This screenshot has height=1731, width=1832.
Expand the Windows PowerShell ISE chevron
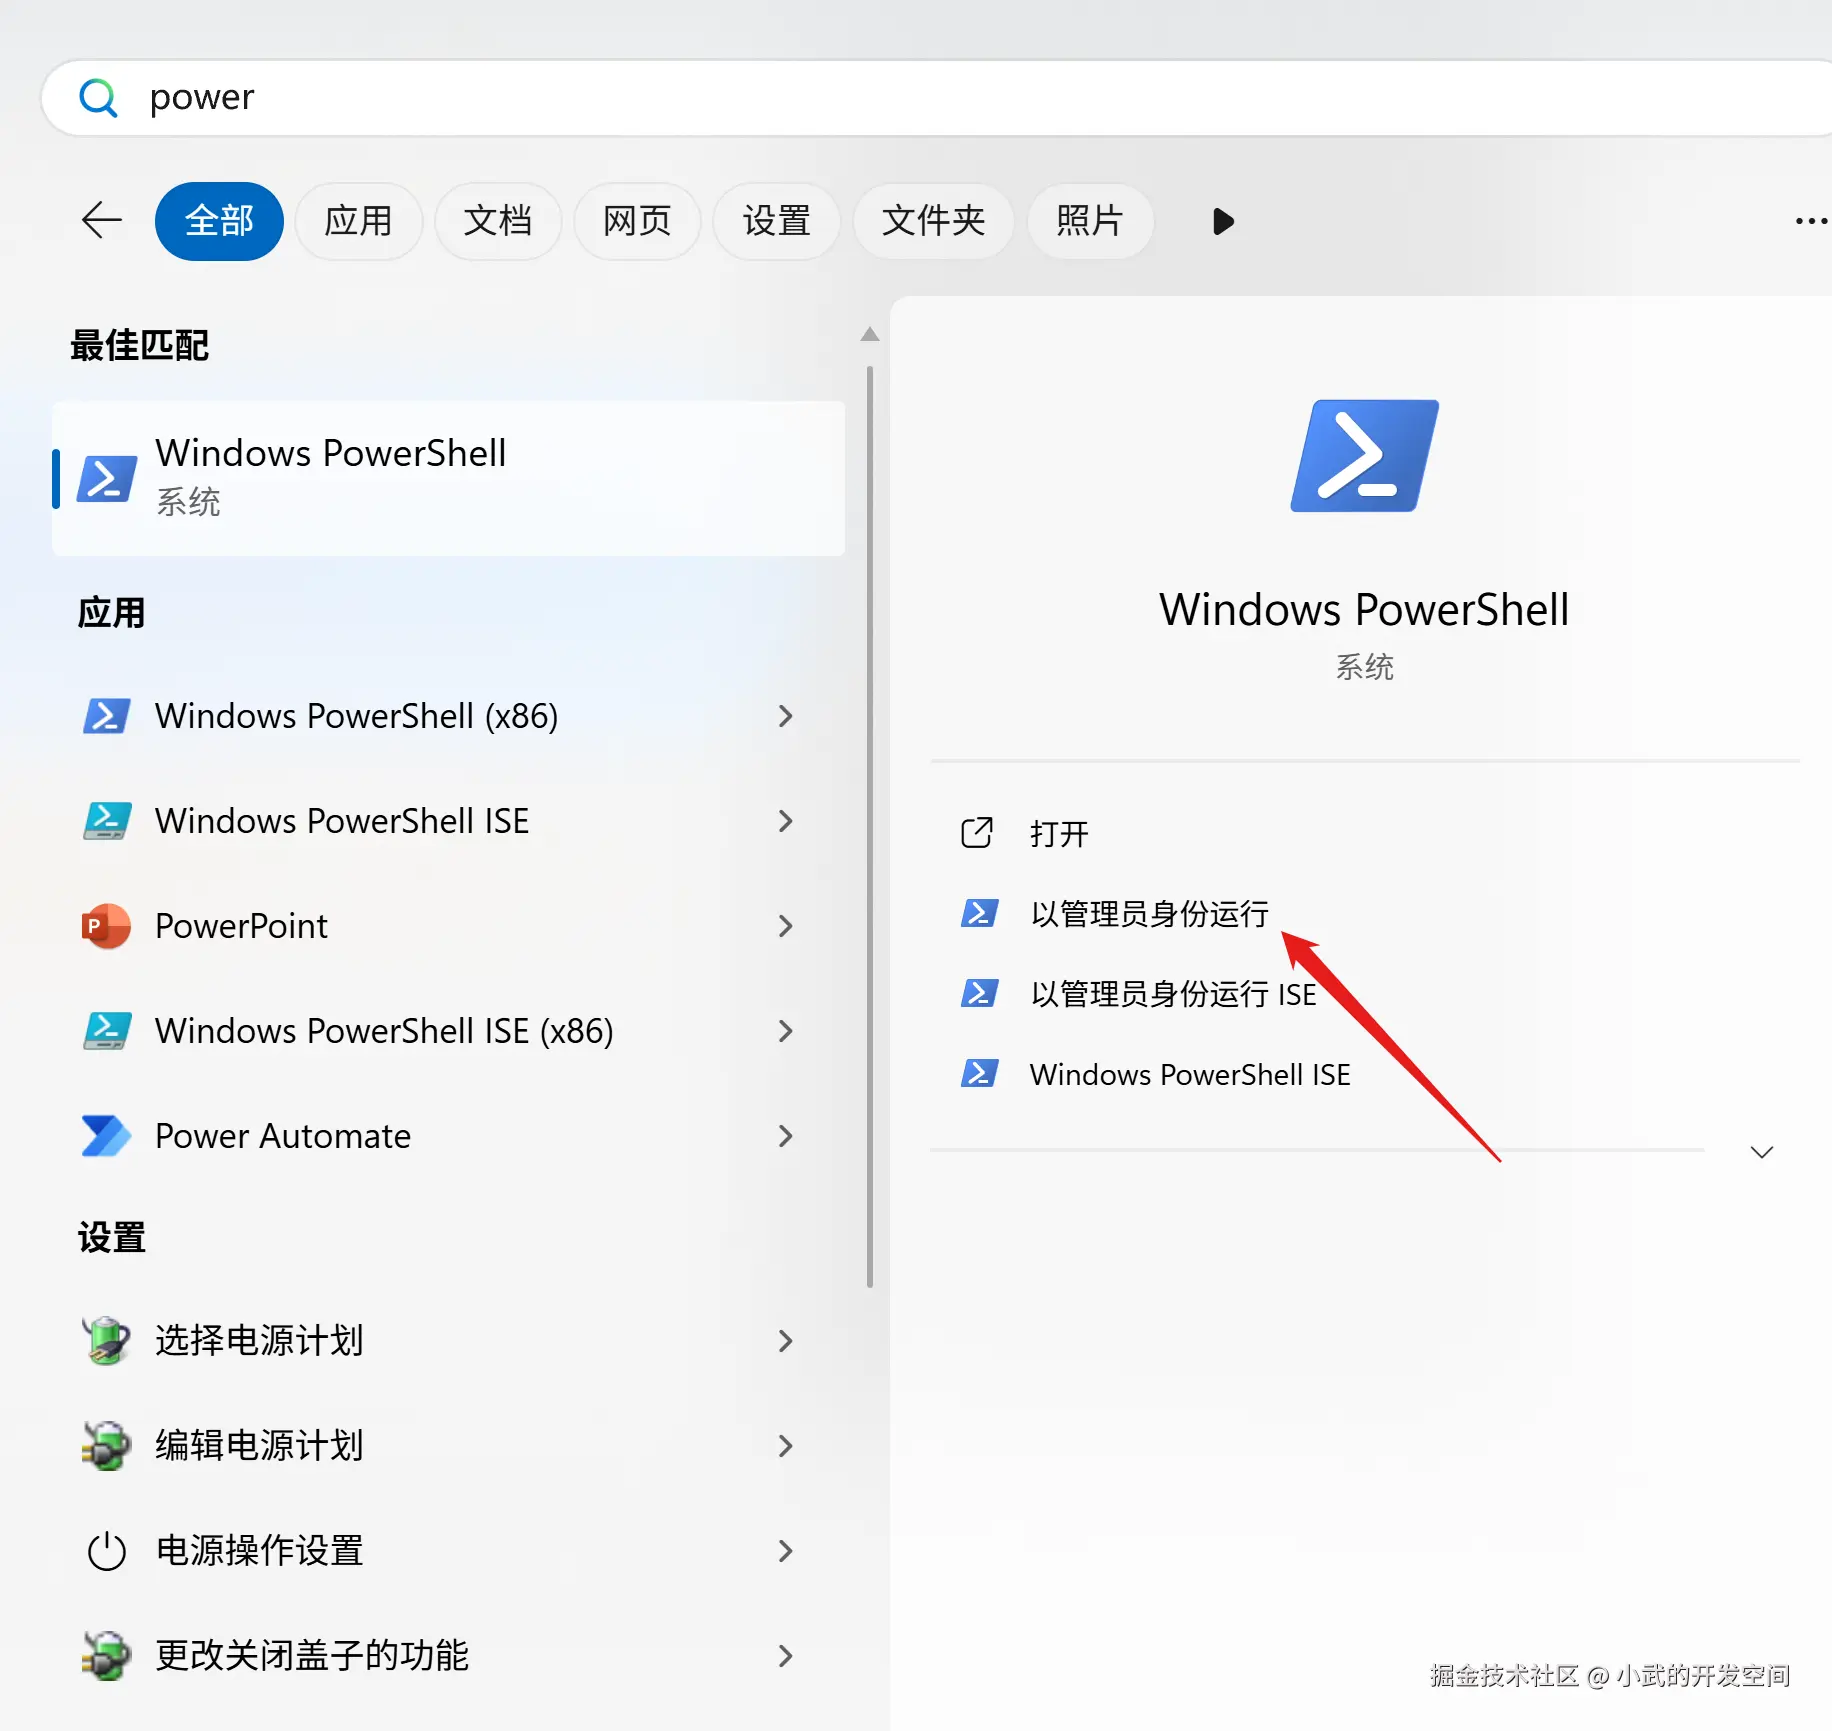tap(785, 821)
